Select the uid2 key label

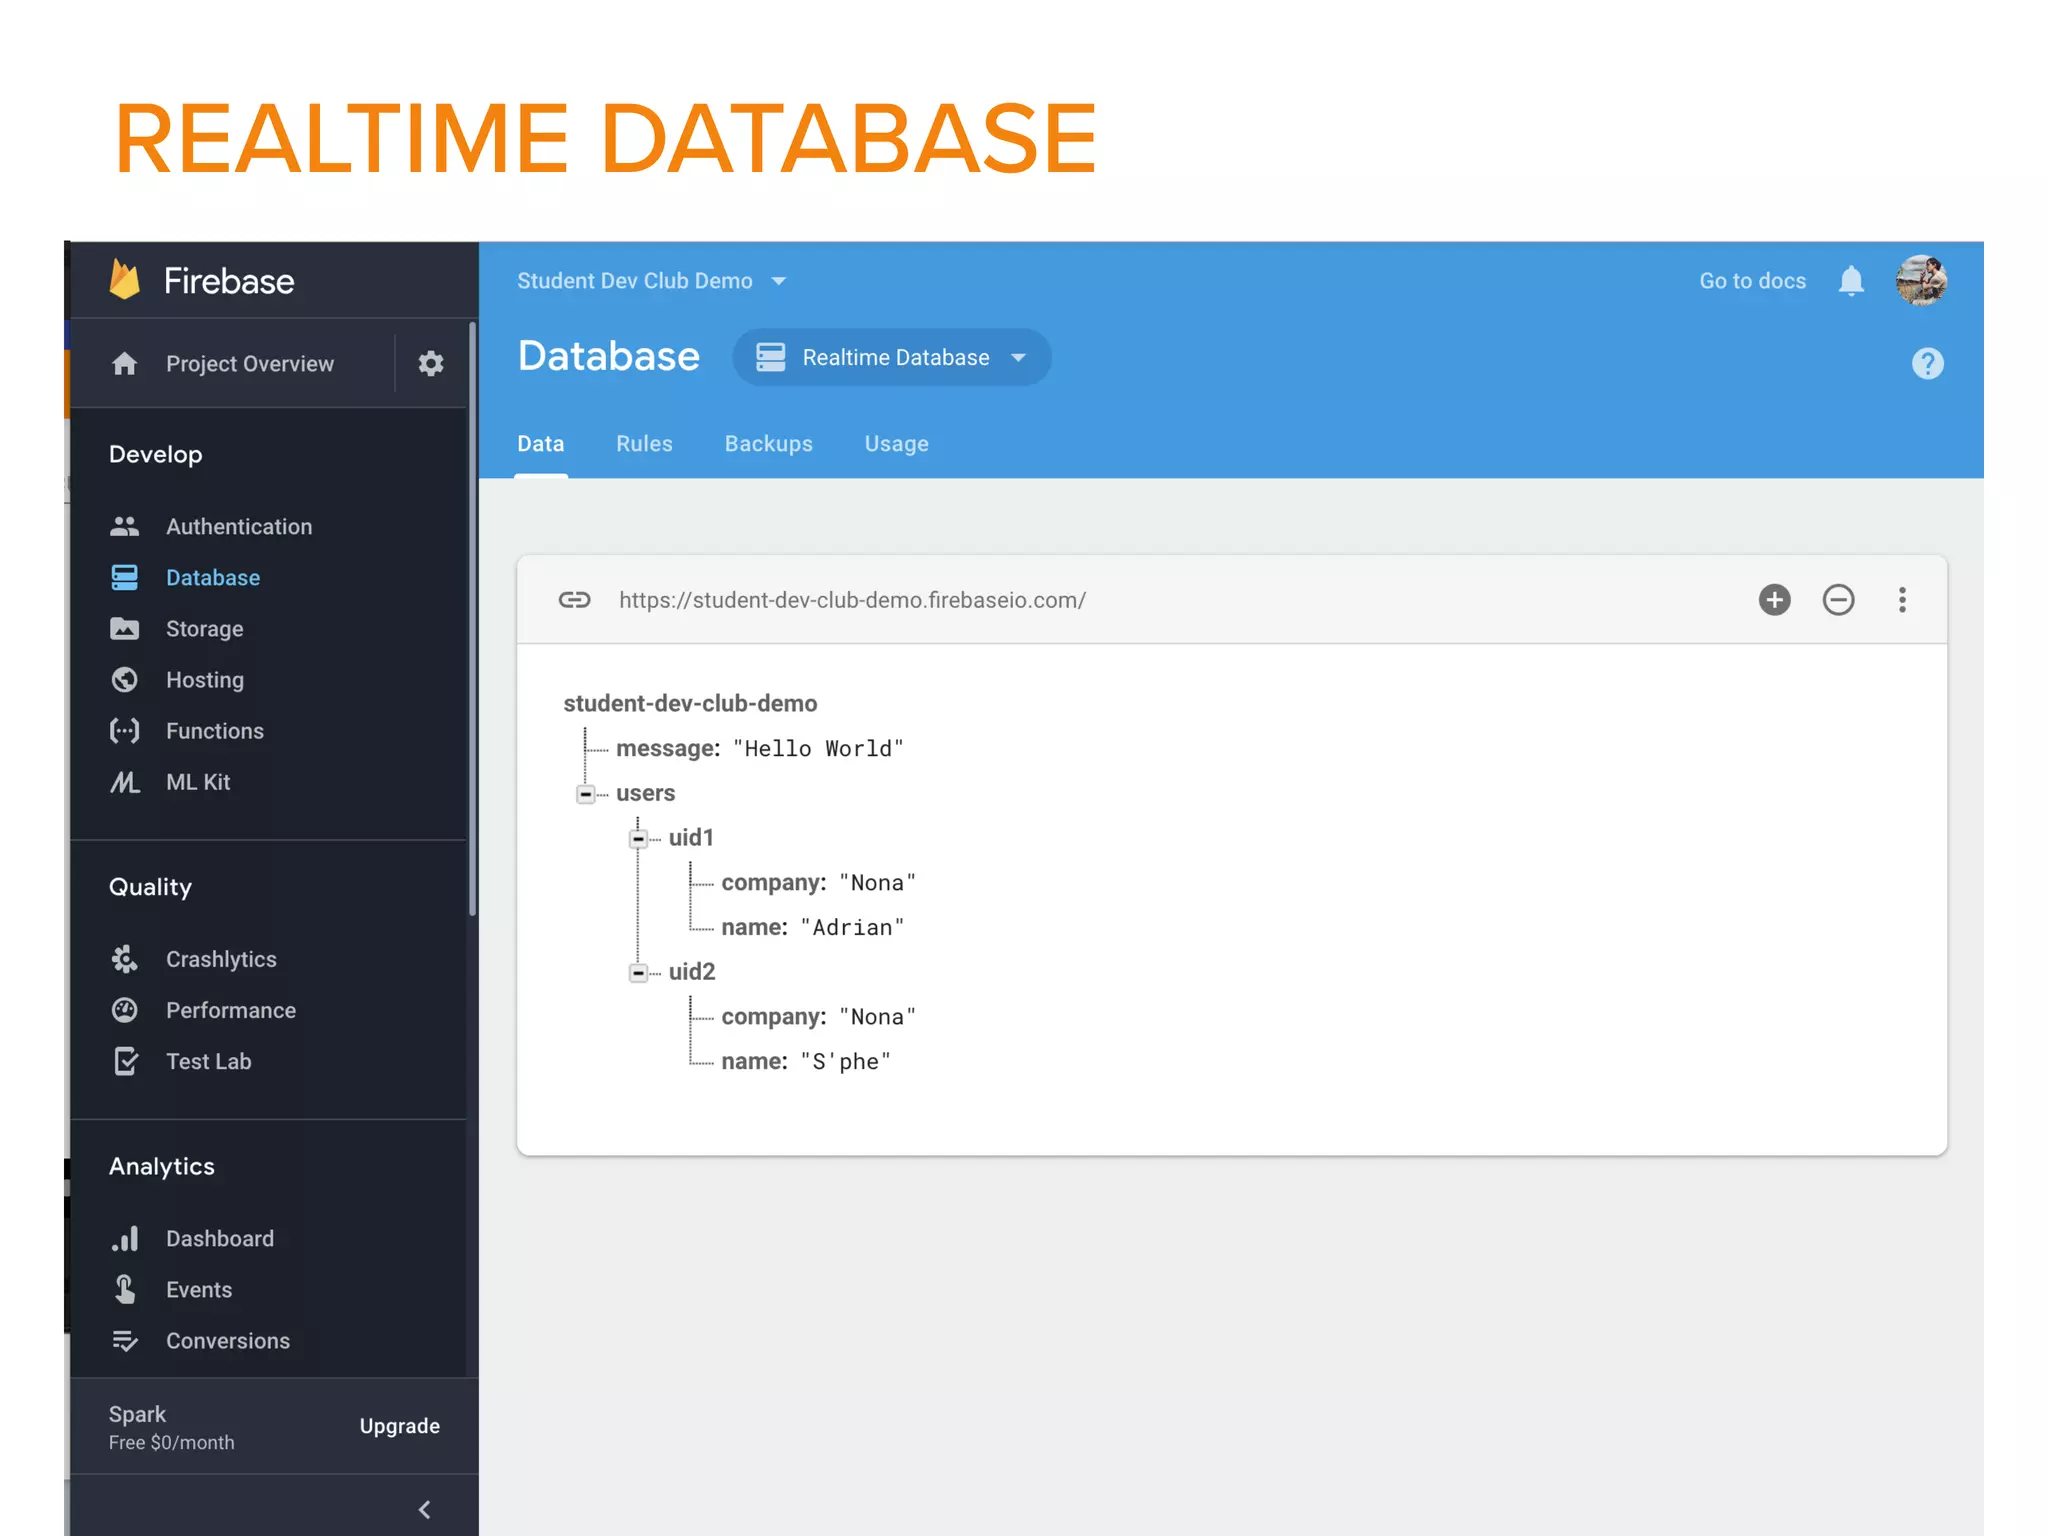(x=692, y=971)
